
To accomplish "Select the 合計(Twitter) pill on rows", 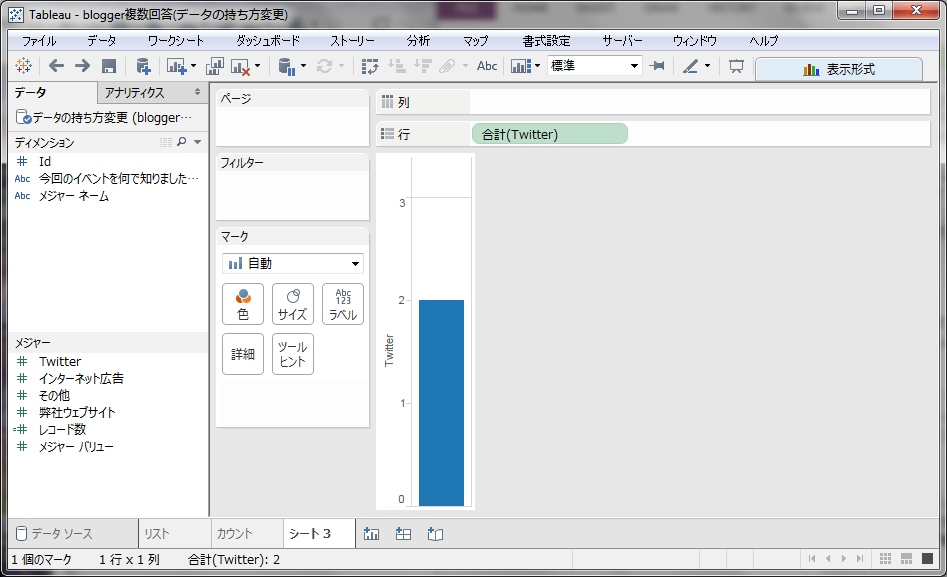I will 550,134.
